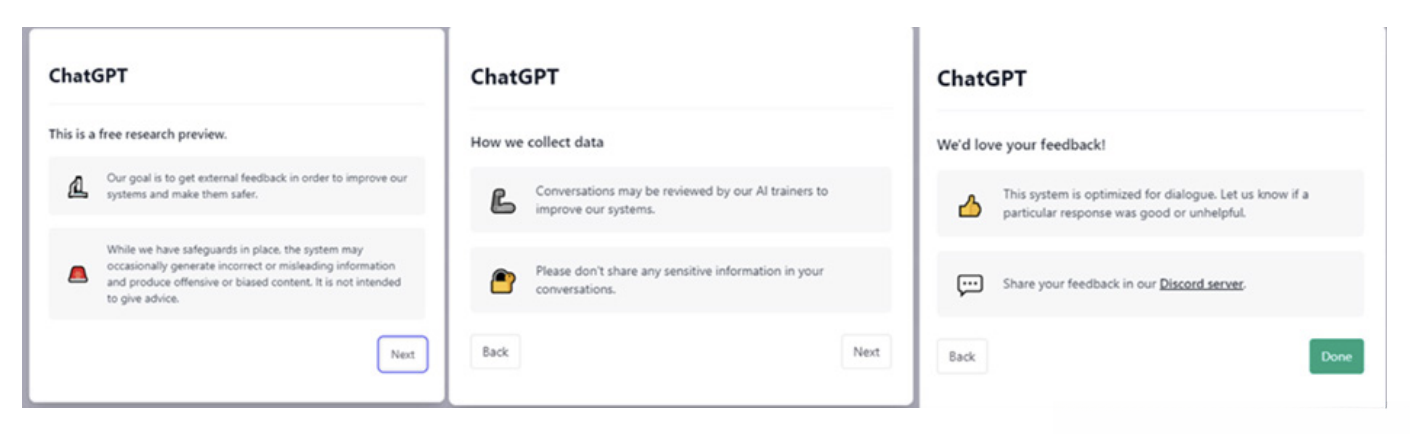Screen dimensions: 1410x444
Task: Click the 'How we collect data' heading
Action: [537, 142]
